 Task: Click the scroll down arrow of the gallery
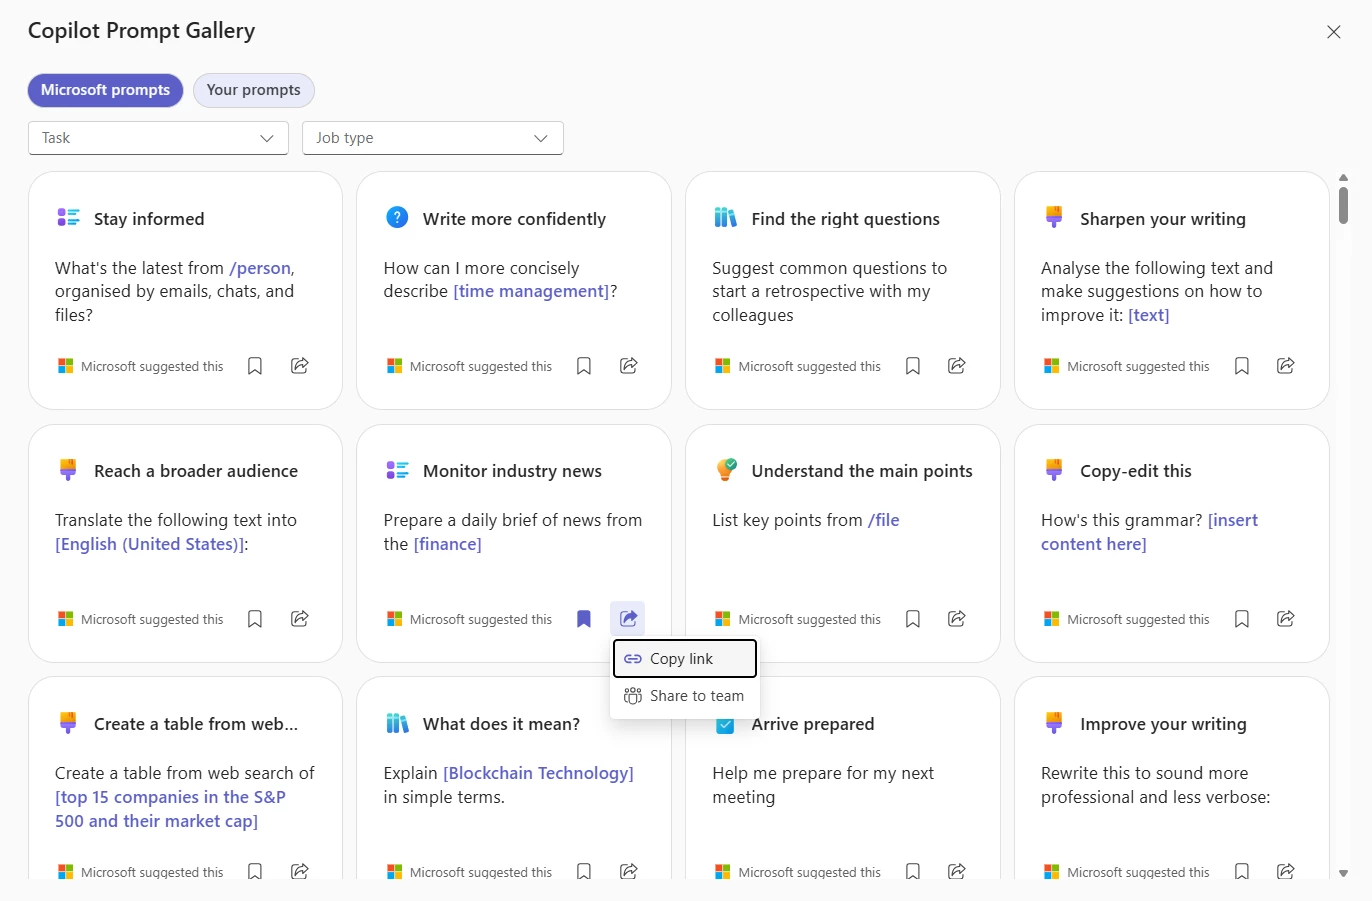(x=1343, y=873)
